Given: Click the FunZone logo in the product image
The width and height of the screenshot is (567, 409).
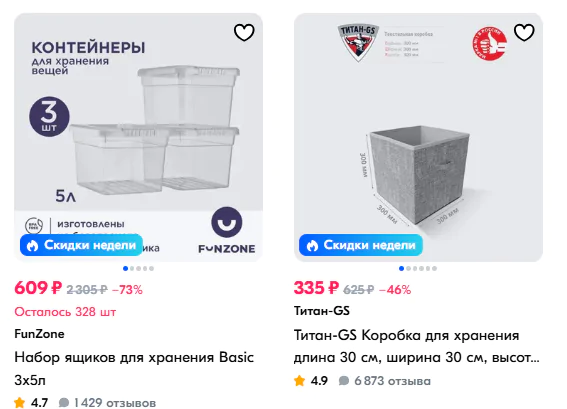Looking at the screenshot, I should click(x=227, y=230).
